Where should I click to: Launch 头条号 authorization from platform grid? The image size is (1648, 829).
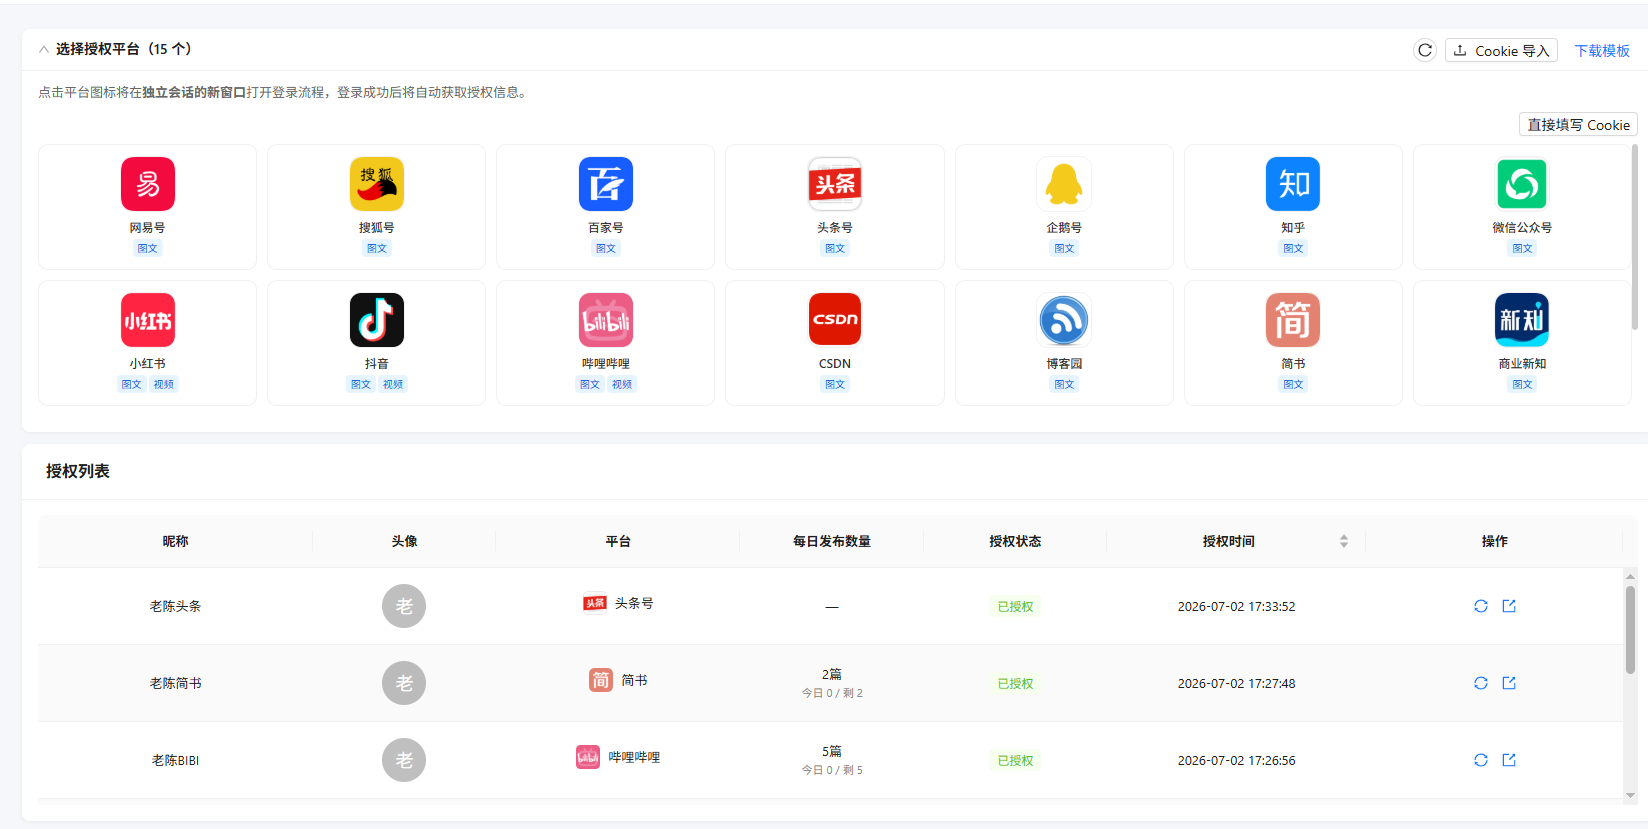835,184
